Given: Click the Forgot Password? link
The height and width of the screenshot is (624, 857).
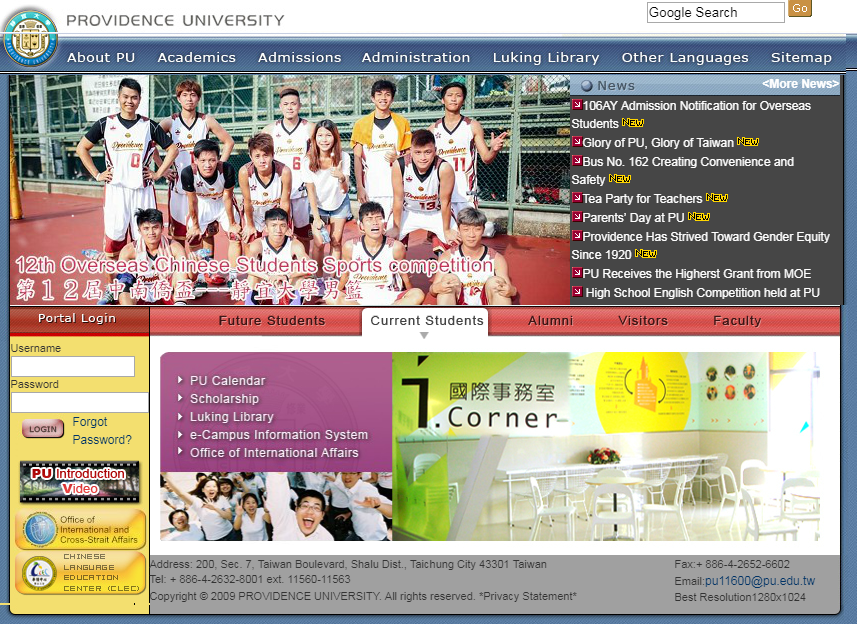Looking at the screenshot, I should pyautogui.click(x=102, y=431).
